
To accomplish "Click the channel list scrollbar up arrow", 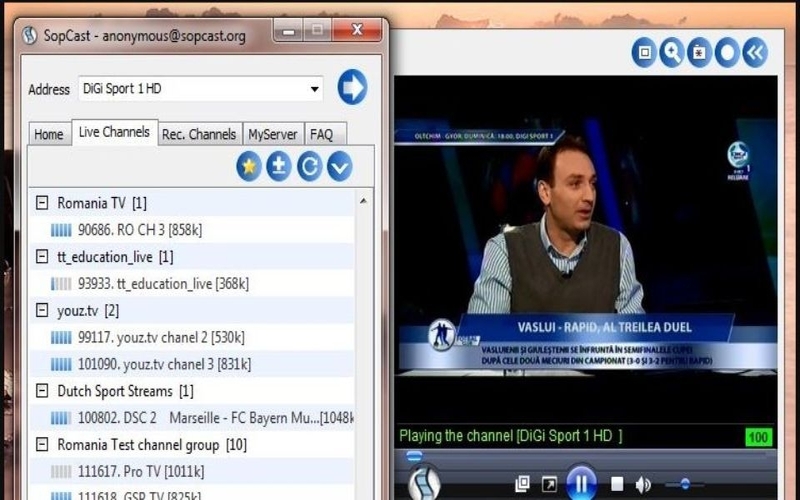I will pos(363,201).
